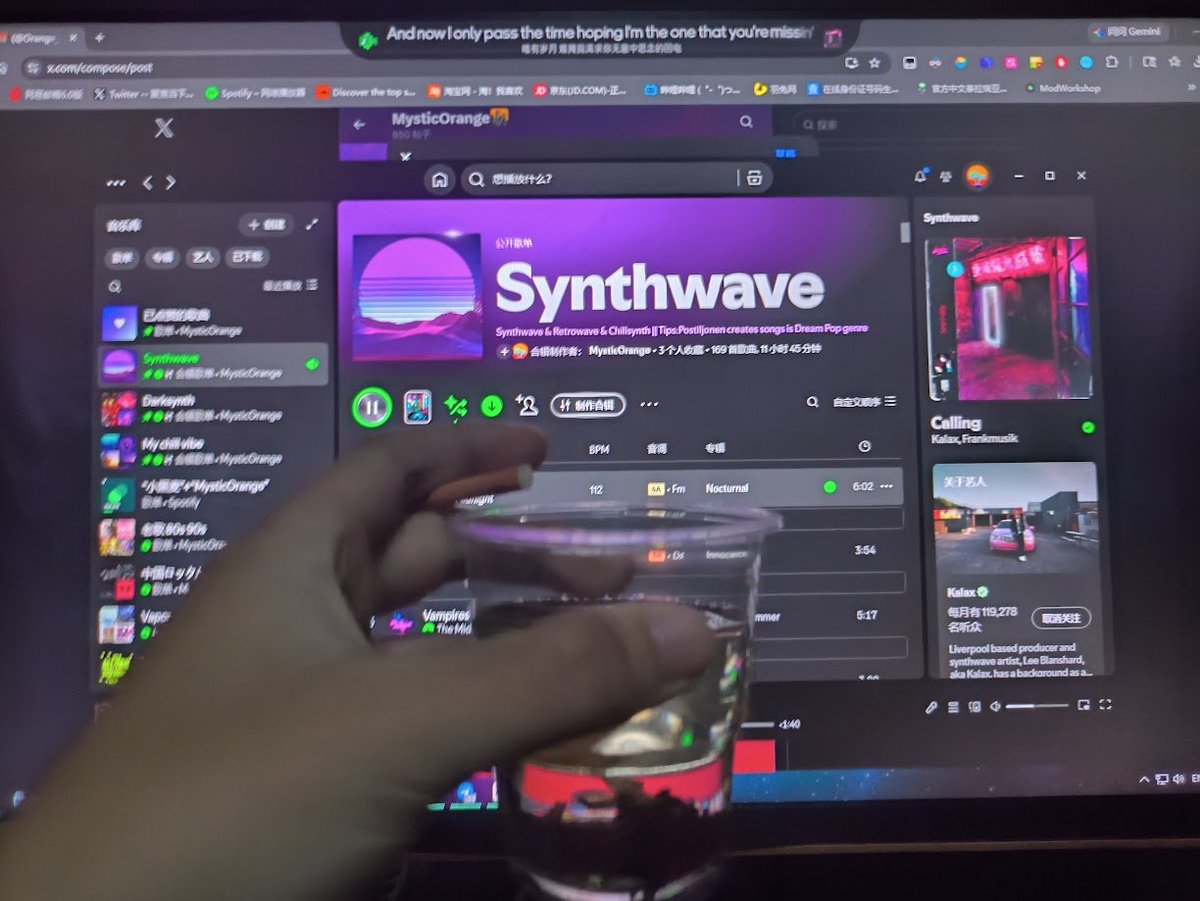Open Spotify home via the house icon

(439, 179)
